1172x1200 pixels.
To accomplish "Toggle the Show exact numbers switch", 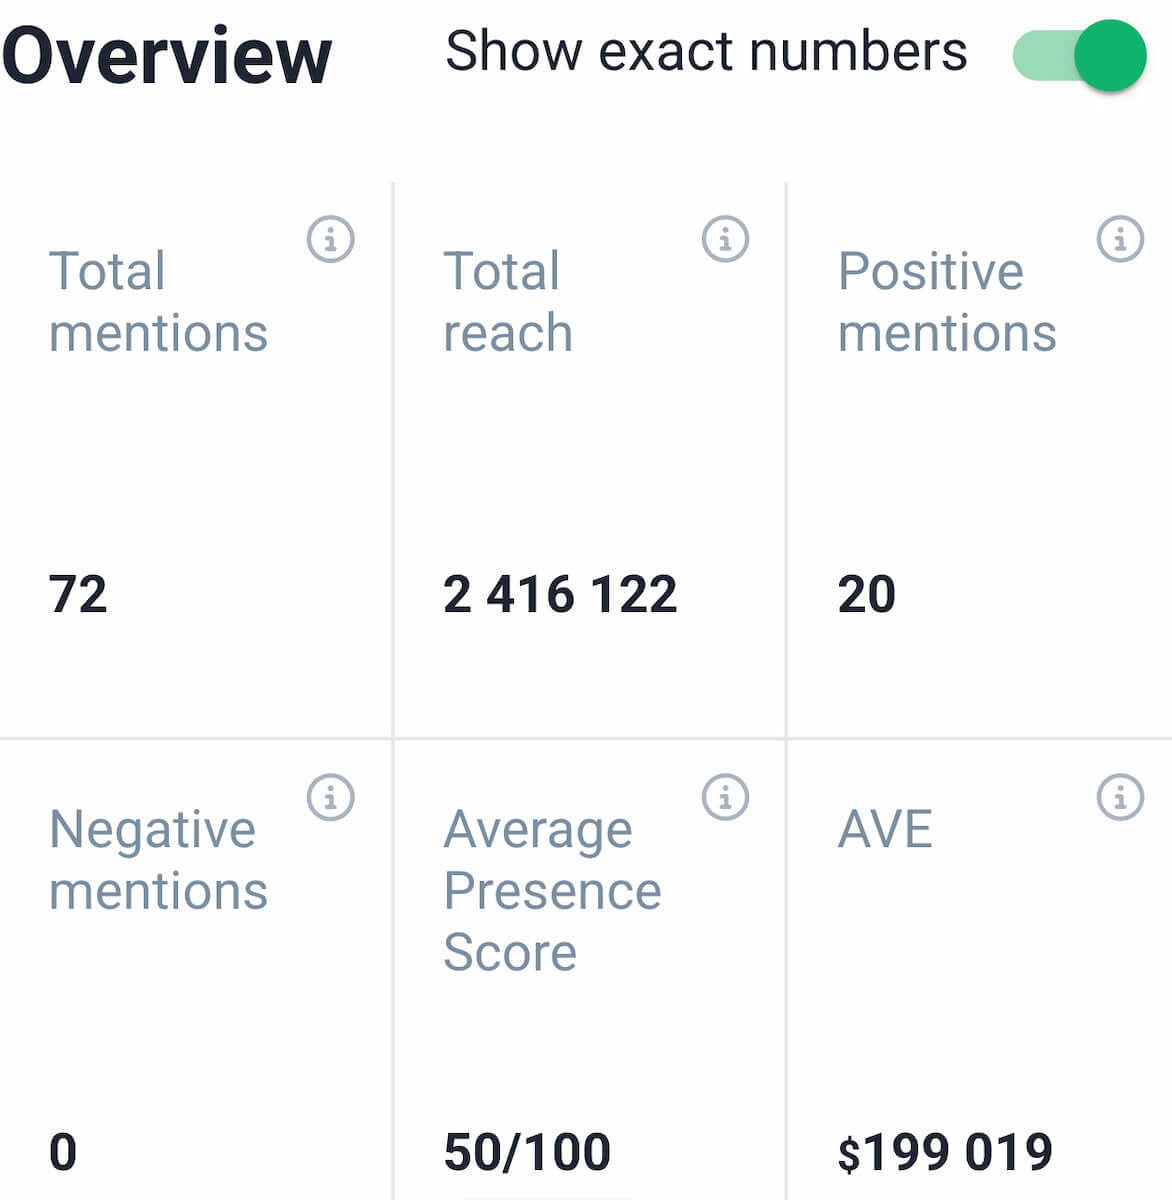I will point(1080,55).
